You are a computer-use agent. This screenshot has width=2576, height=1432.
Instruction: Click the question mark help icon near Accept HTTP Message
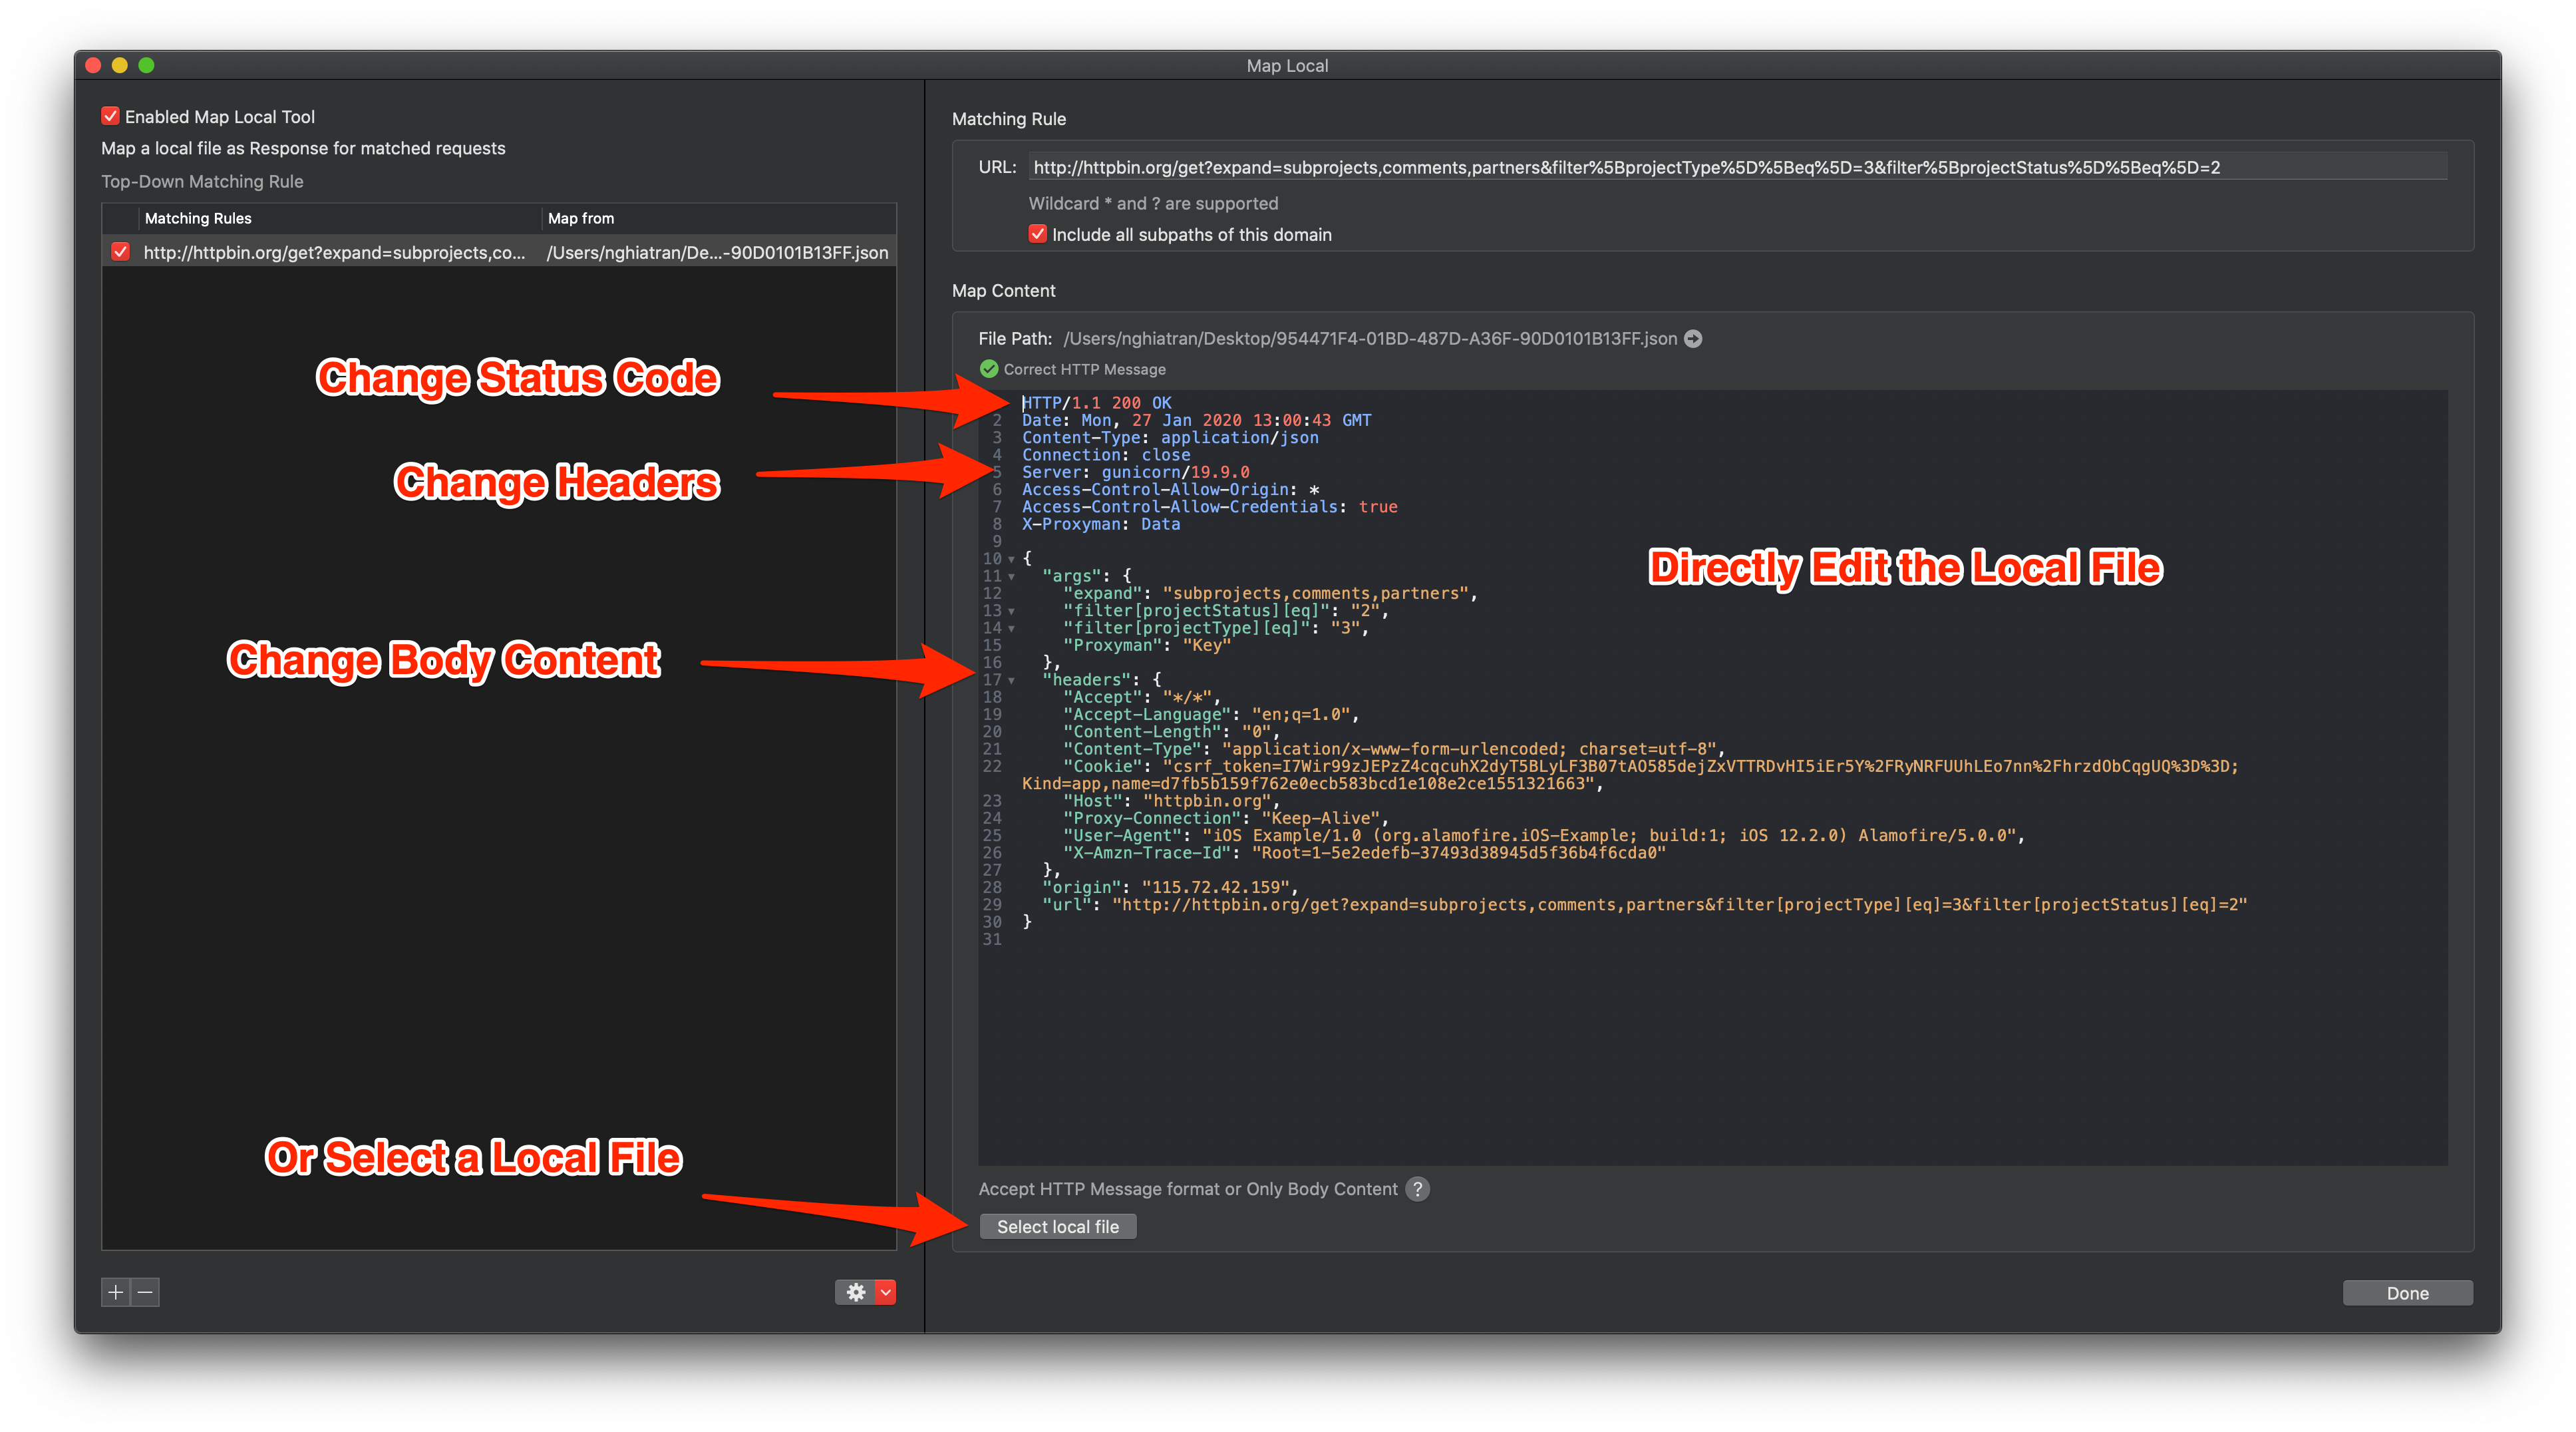1417,1189
